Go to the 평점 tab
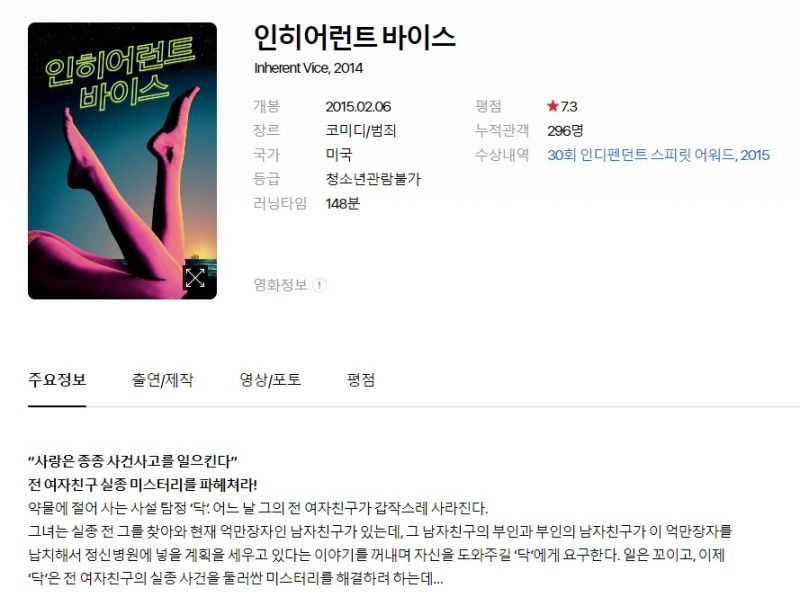800x606 pixels. pyautogui.click(x=361, y=380)
